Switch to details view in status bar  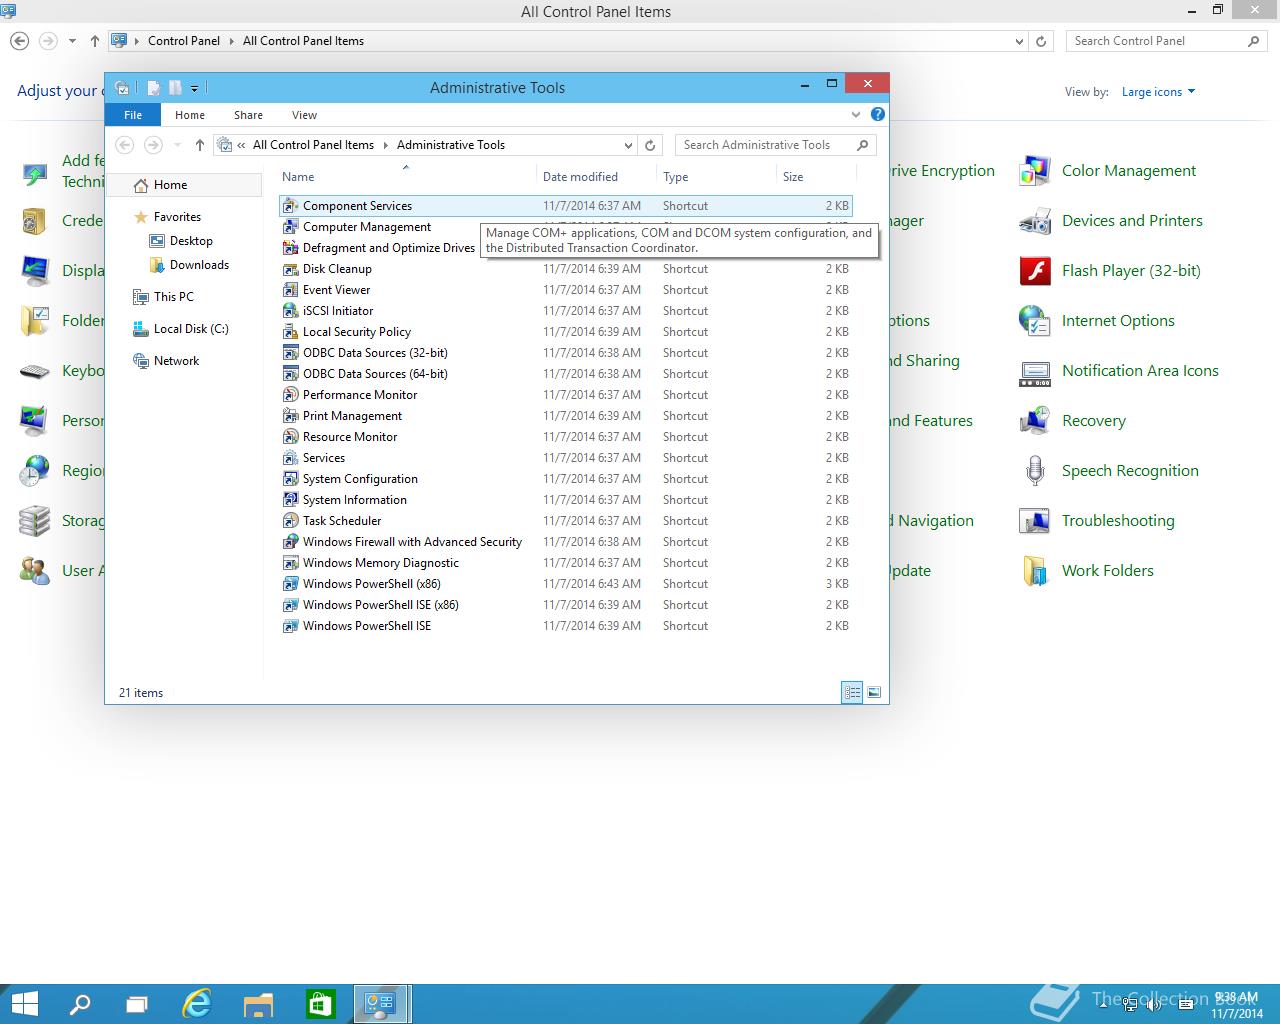coord(852,692)
